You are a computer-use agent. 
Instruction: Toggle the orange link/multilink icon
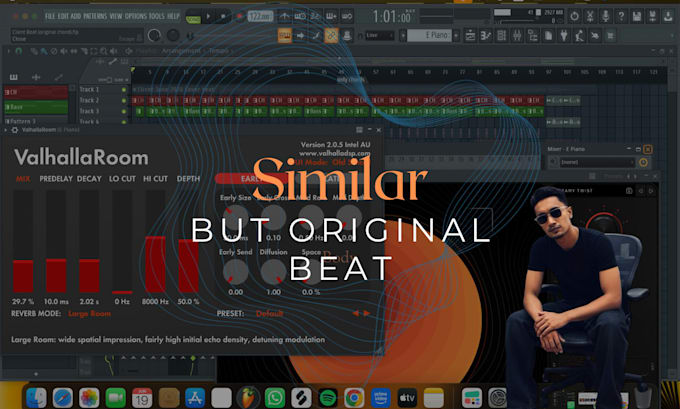pos(331,36)
